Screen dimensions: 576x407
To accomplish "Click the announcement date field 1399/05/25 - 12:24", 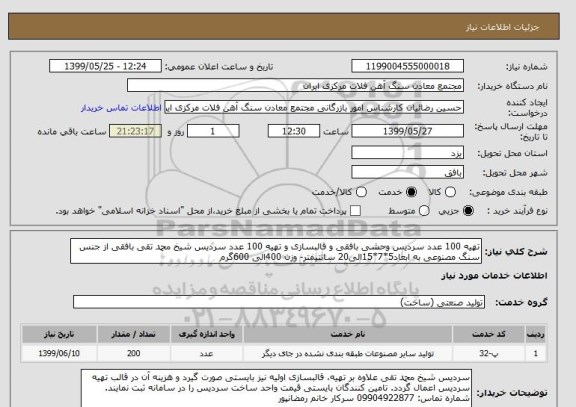I will tap(105, 66).
